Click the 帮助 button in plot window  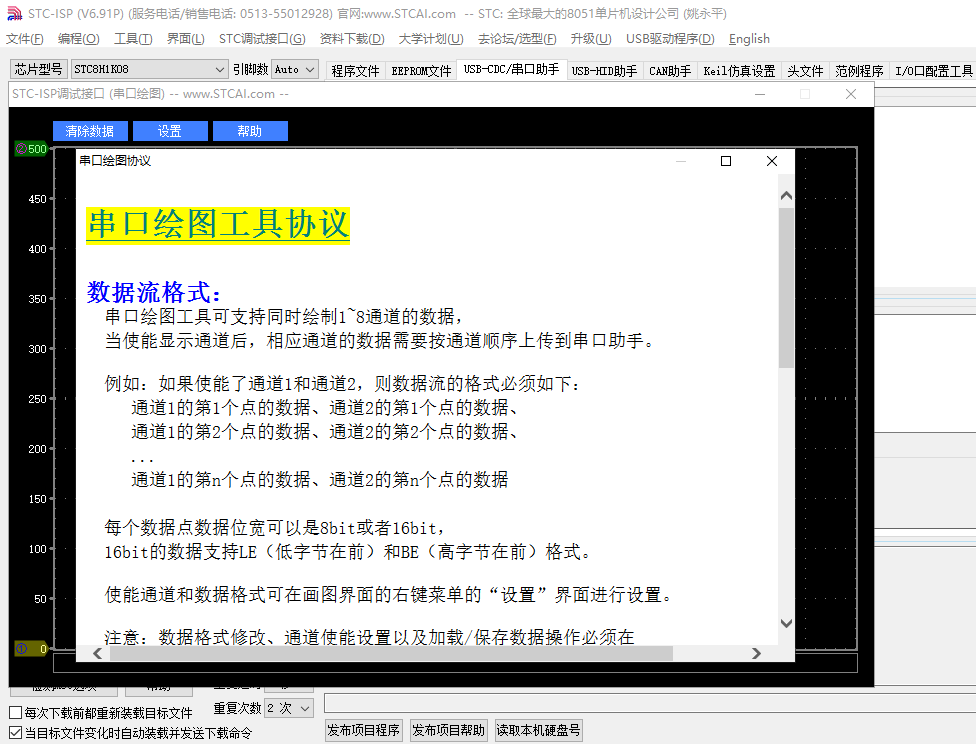pos(250,131)
